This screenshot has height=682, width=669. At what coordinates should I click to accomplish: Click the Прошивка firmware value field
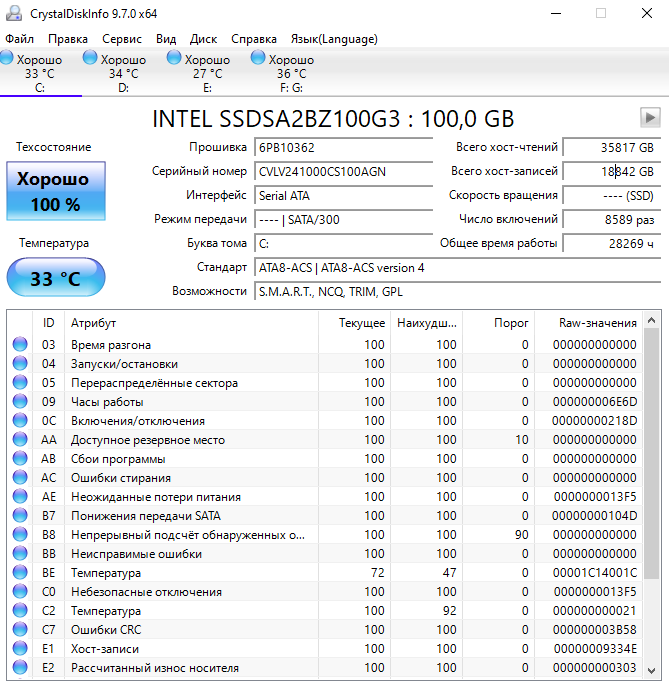[x=345, y=147]
